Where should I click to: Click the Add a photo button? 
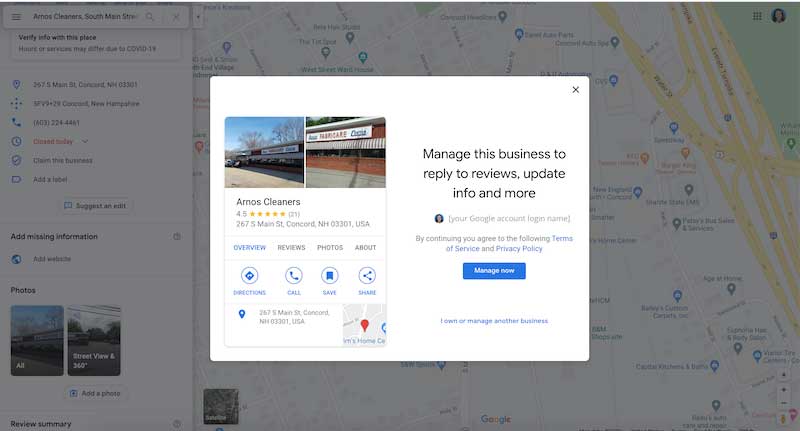point(96,393)
